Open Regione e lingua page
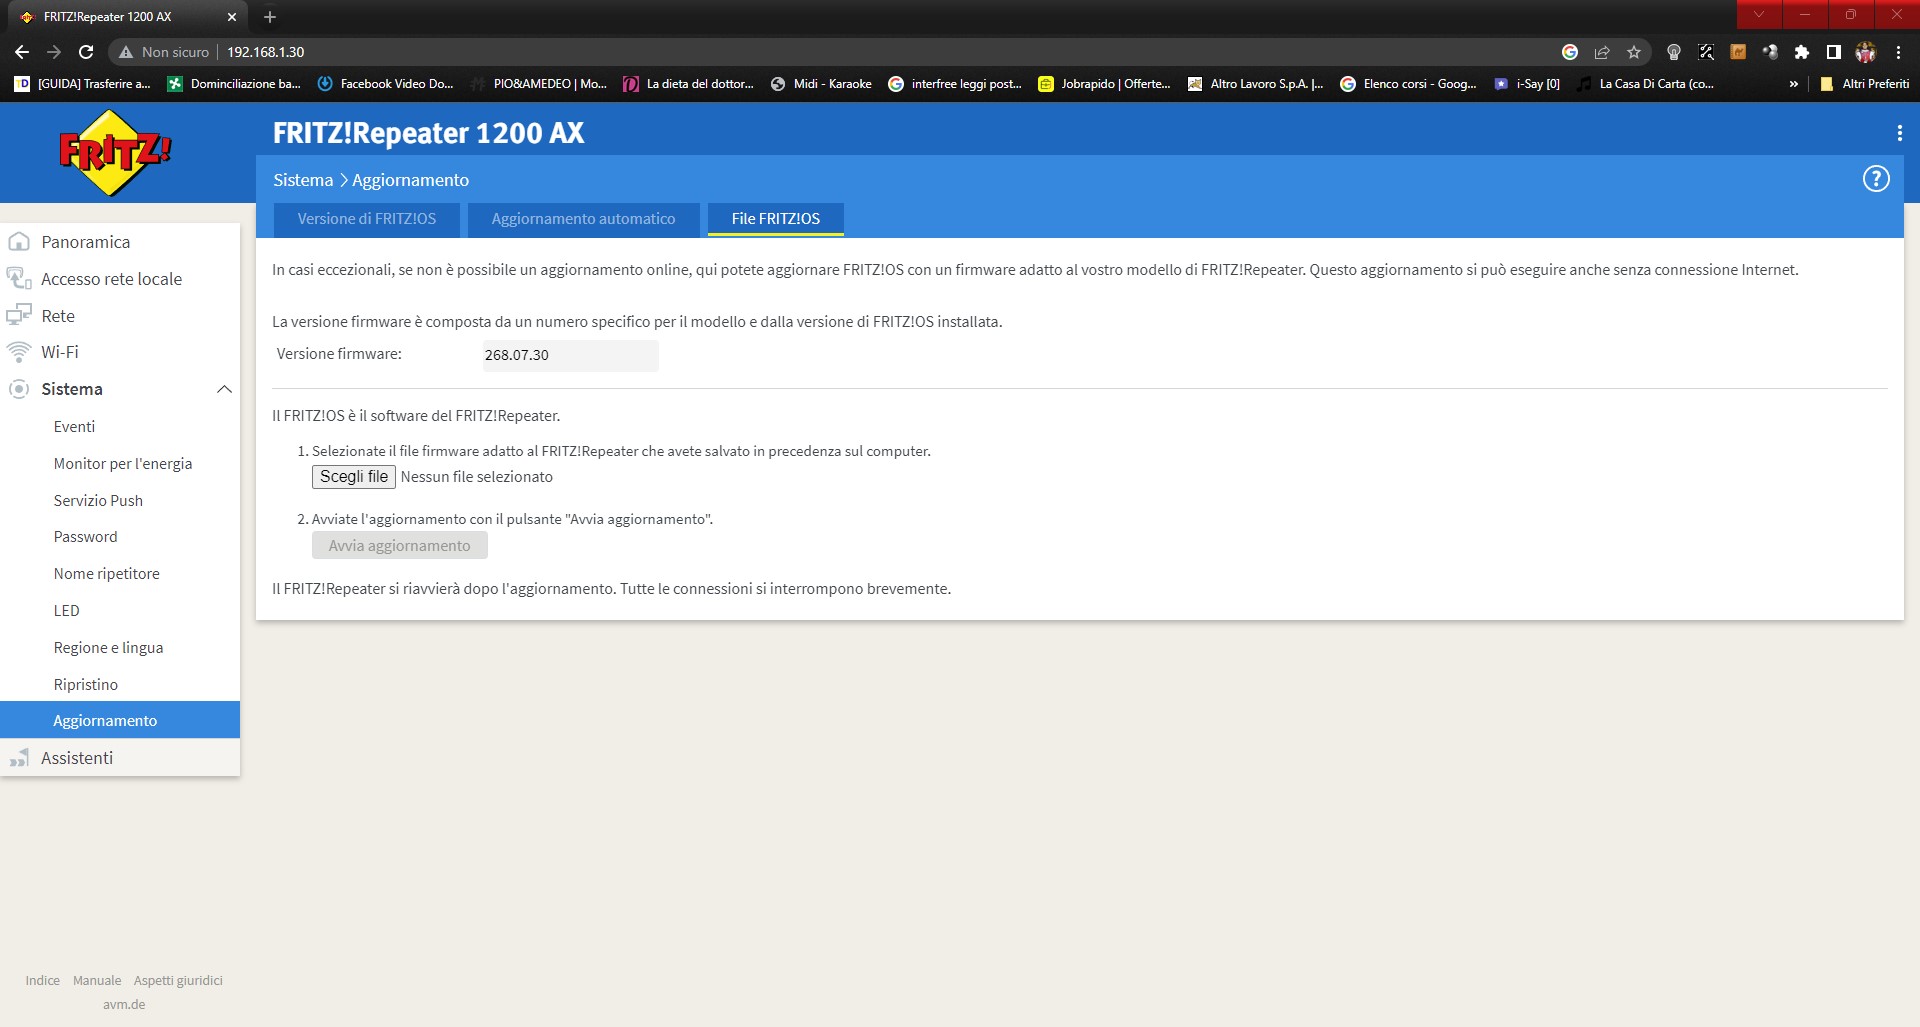 coord(108,648)
